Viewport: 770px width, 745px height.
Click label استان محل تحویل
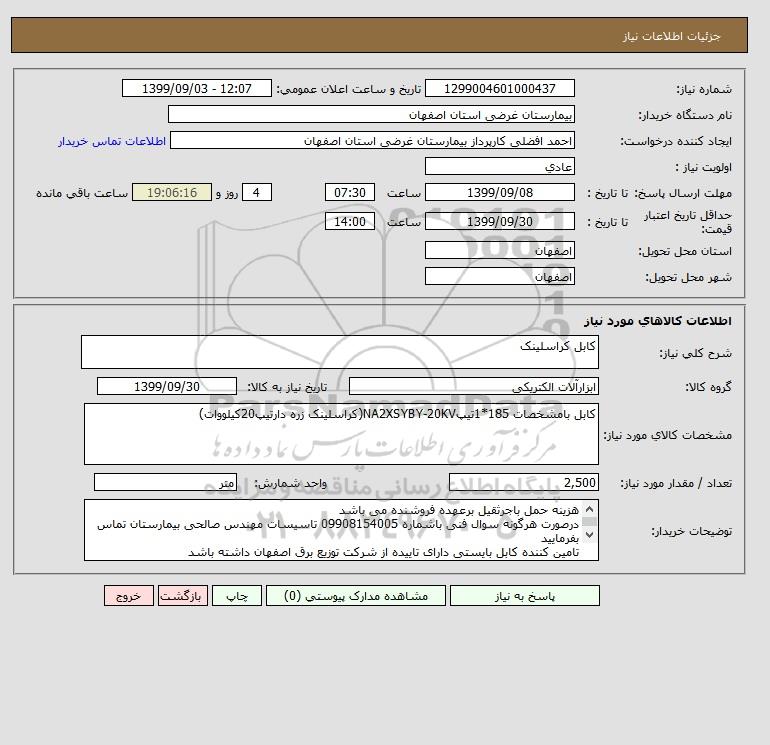coord(685,251)
